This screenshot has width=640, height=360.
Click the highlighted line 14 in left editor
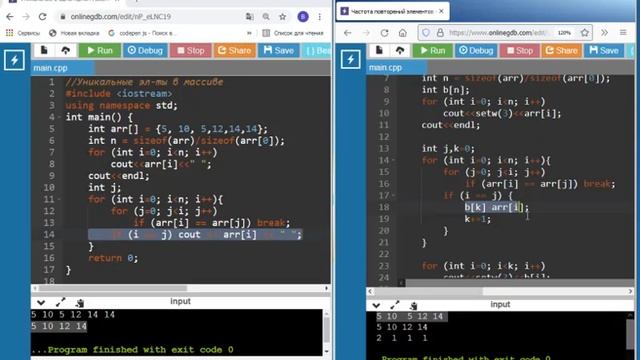coord(195,235)
